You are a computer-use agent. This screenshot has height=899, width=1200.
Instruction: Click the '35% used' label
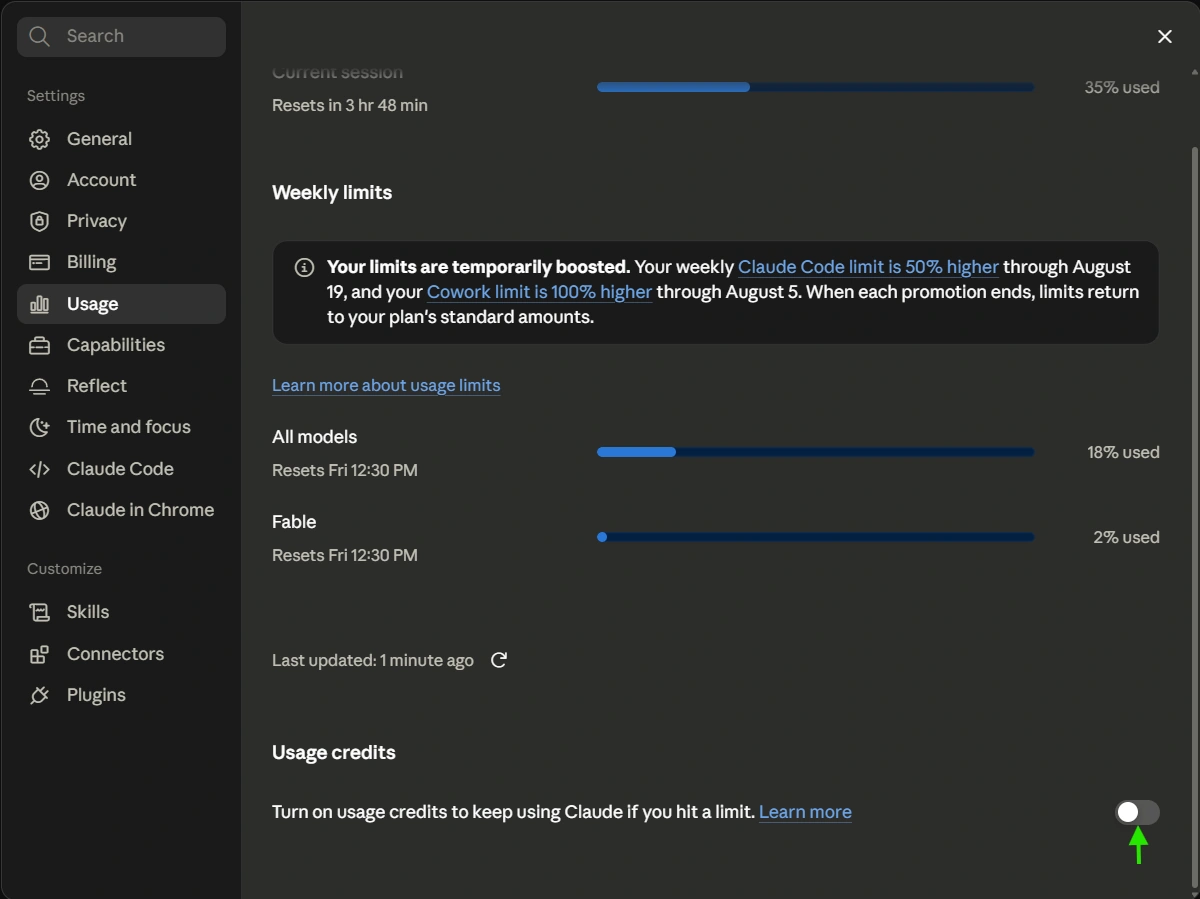[x=1122, y=87]
